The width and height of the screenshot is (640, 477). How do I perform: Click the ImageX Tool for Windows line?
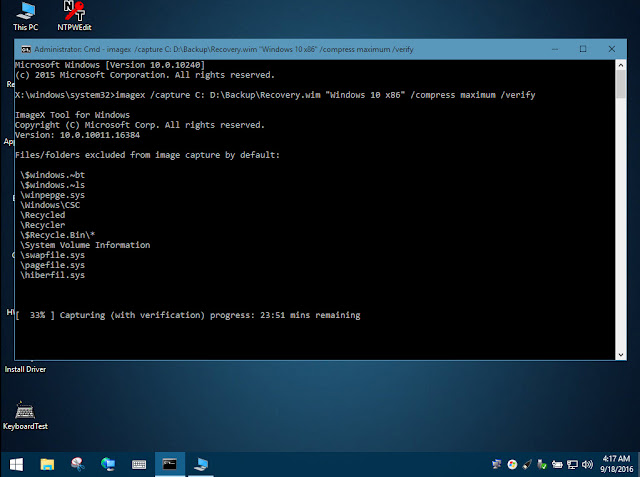[72, 115]
